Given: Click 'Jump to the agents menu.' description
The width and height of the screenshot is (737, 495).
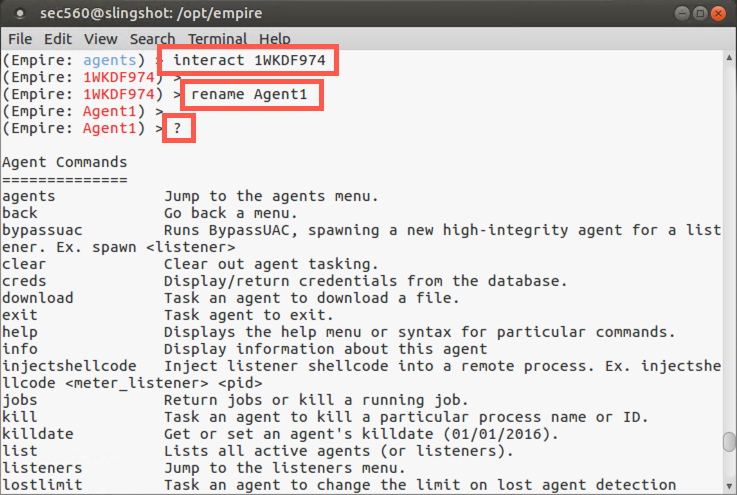Looking at the screenshot, I should [x=271, y=196].
